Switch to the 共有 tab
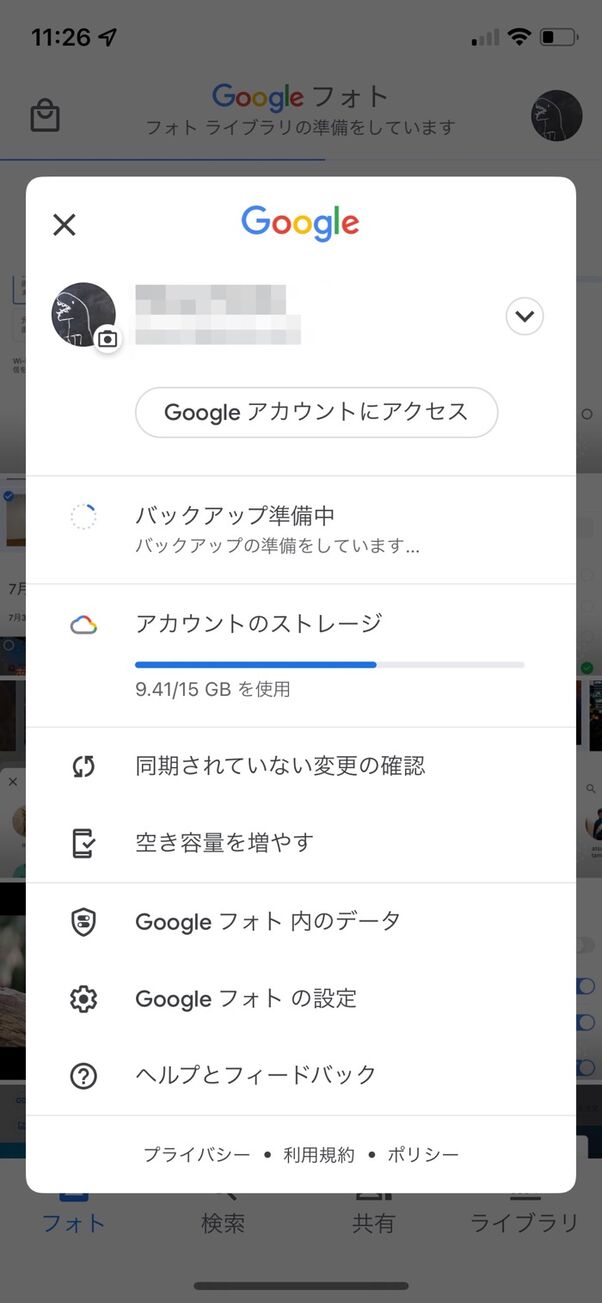This screenshot has width=602, height=1303. coord(374,1222)
